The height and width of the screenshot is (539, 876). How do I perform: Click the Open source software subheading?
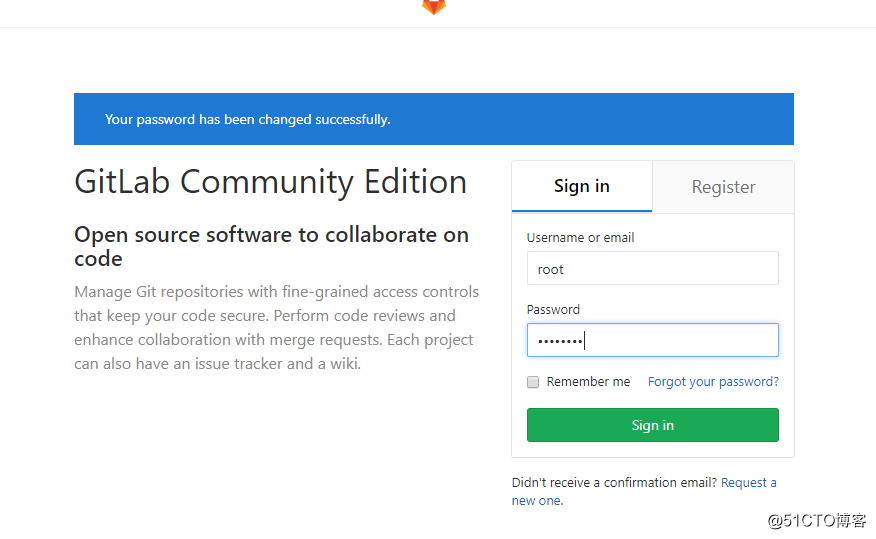[x=272, y=246]
